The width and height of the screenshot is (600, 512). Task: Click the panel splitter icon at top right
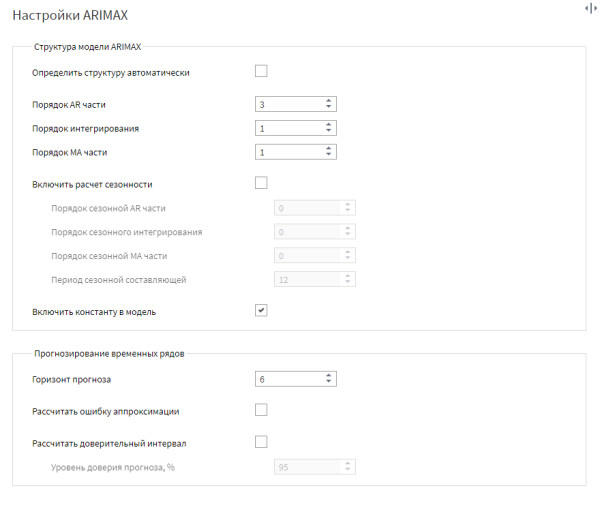(591, 8)
